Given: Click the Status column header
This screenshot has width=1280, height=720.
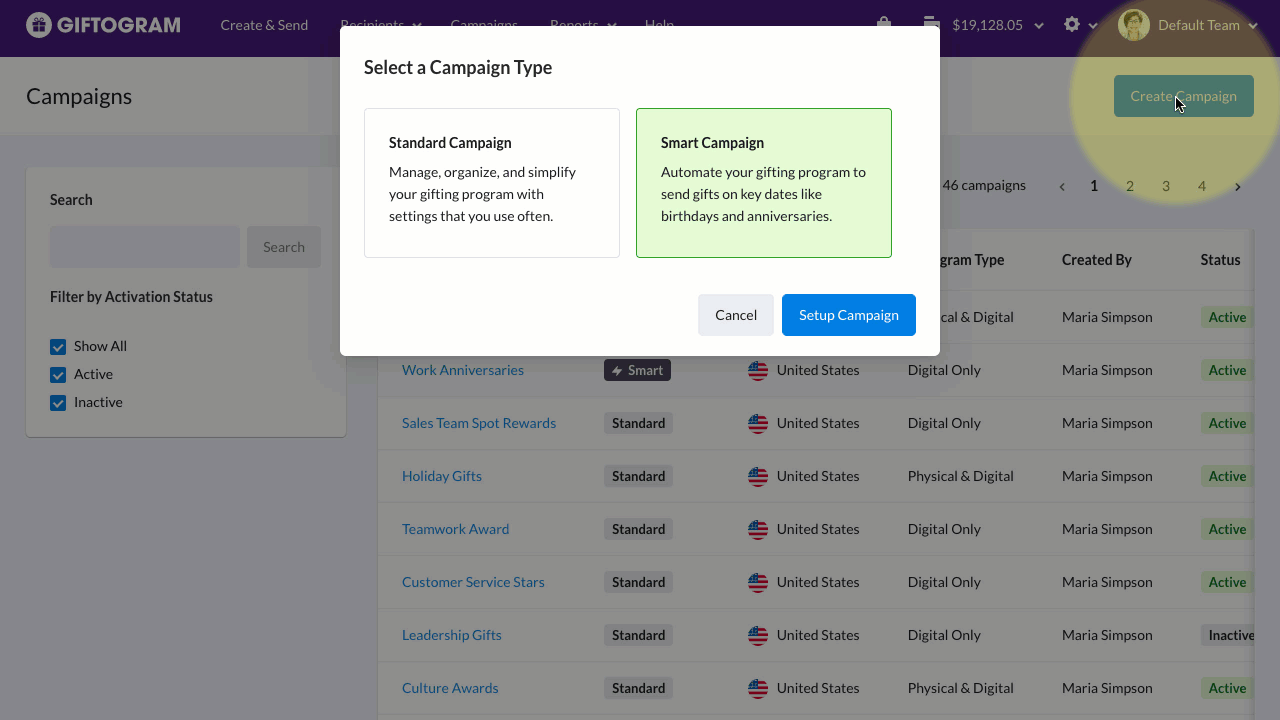Looking at the screenshot, I should pos(1220,260).
